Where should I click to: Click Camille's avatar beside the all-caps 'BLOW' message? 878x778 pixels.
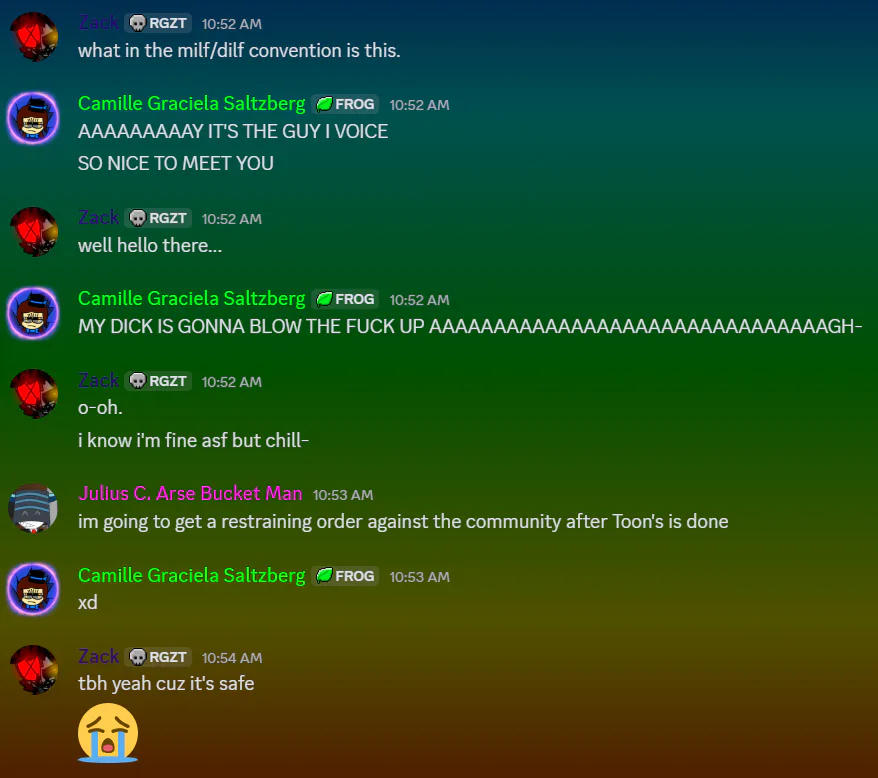(x=33, y=313)
